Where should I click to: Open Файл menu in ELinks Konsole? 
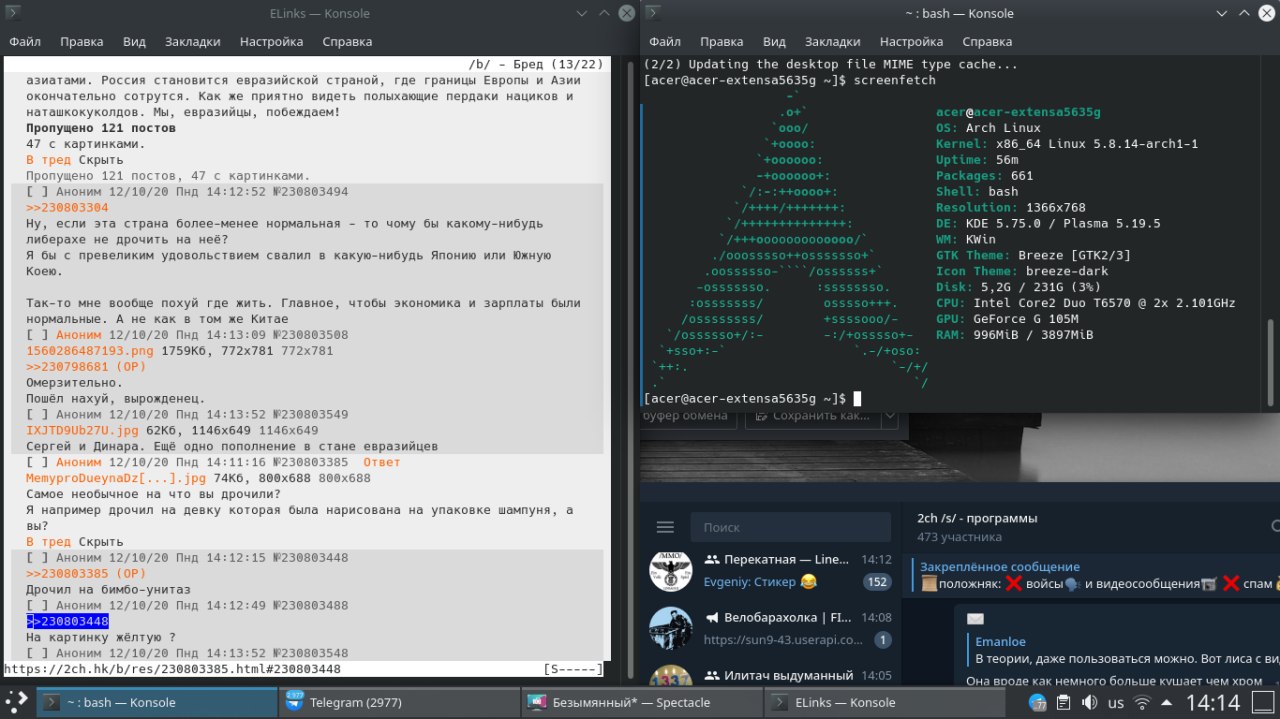pyautogui.click(x=25, y=42)
